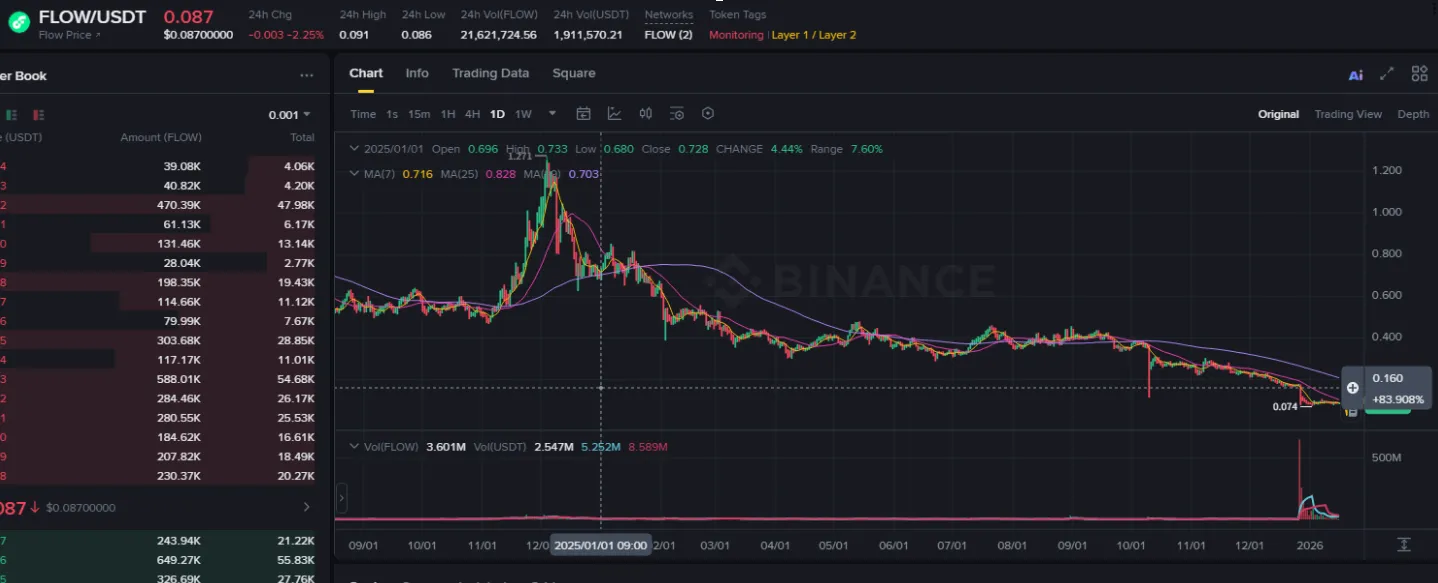Open the chart layout grid icon

click(1419, 74)
